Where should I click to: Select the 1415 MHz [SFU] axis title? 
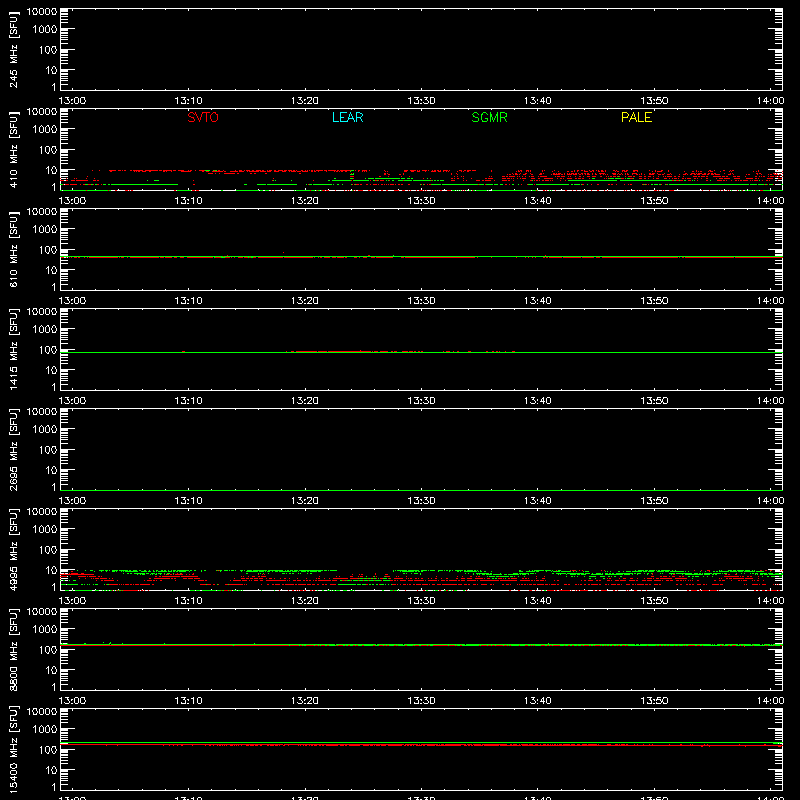[13, 349]
